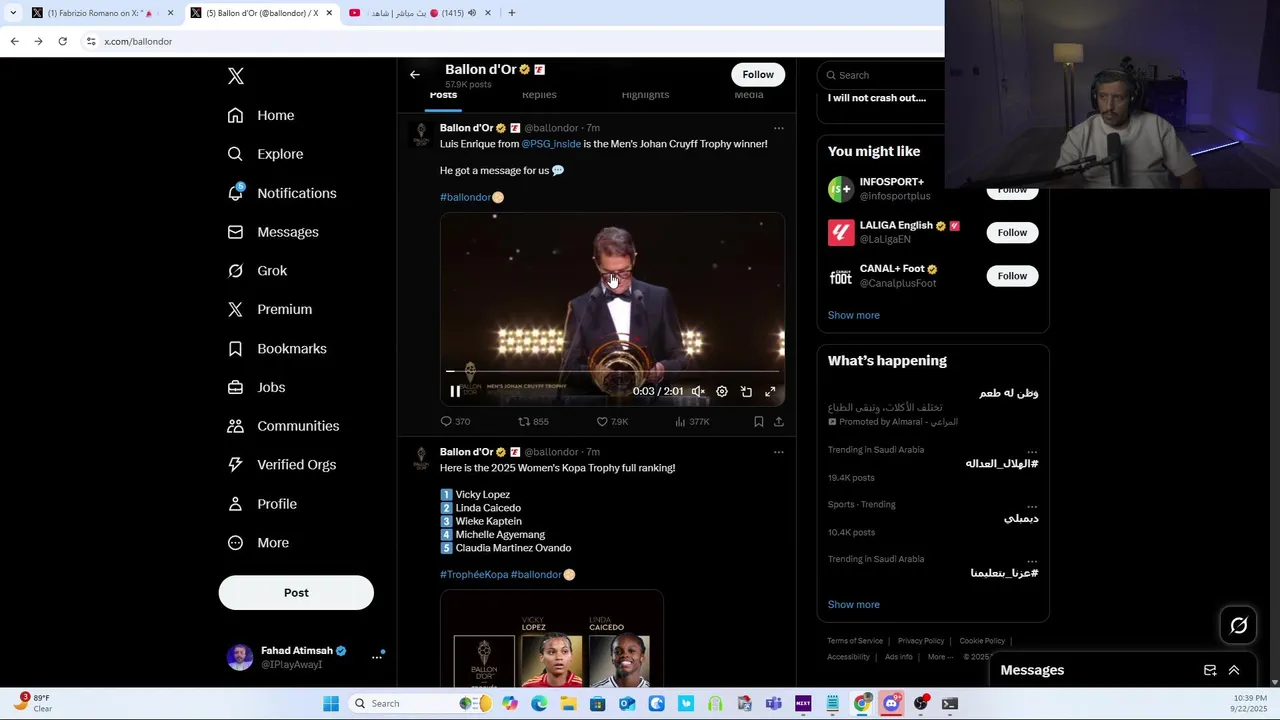The height and width of the screenshot is (720, 1280).
Task: Open more options on Kopa Trophy post
Action: click(x=778, y=452)
